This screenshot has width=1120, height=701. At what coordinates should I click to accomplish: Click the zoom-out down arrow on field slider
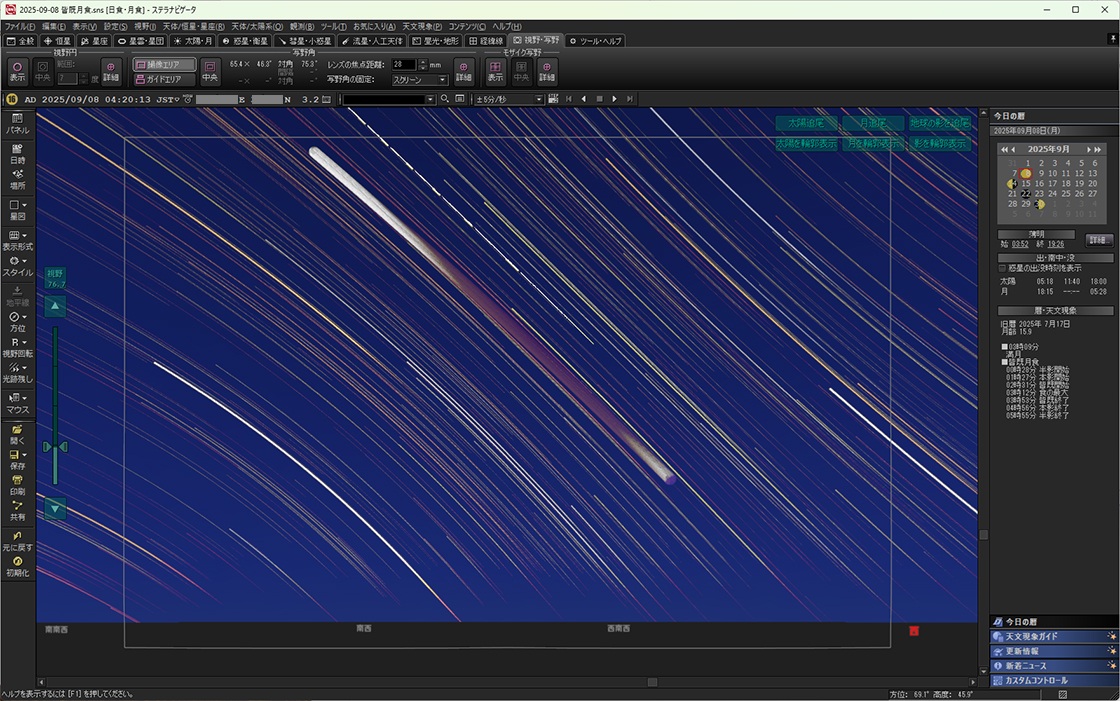pos(55,509)
